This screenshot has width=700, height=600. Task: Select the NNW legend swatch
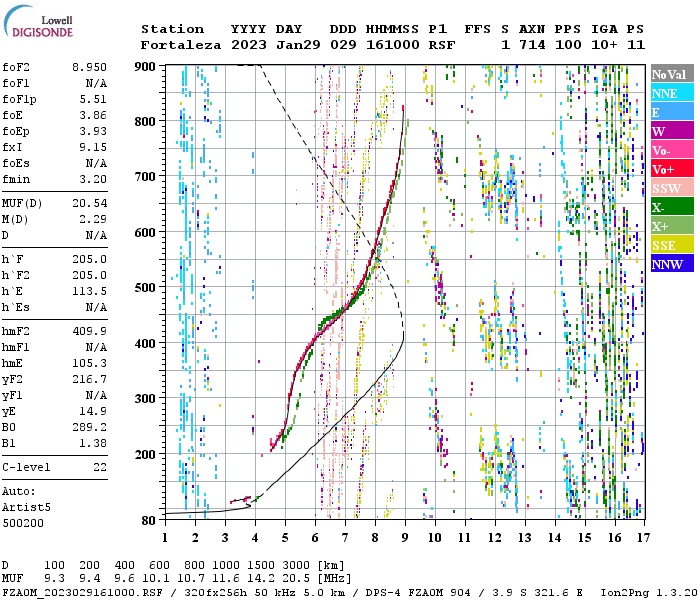[x=672, y=264]
